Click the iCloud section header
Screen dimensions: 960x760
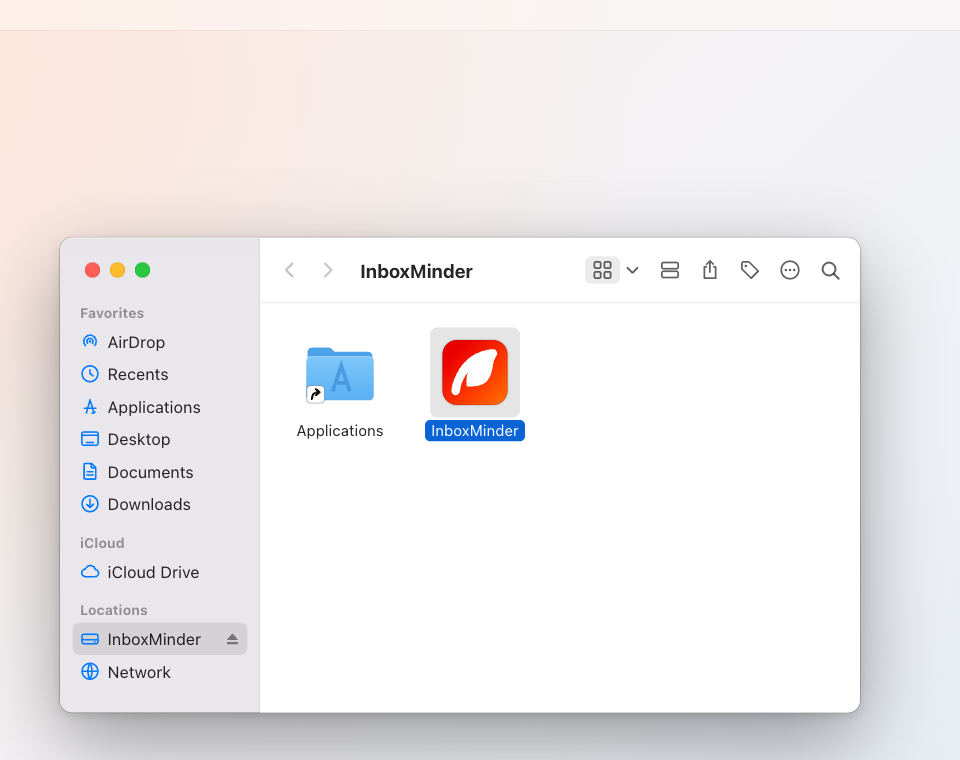tap(102, 543)
